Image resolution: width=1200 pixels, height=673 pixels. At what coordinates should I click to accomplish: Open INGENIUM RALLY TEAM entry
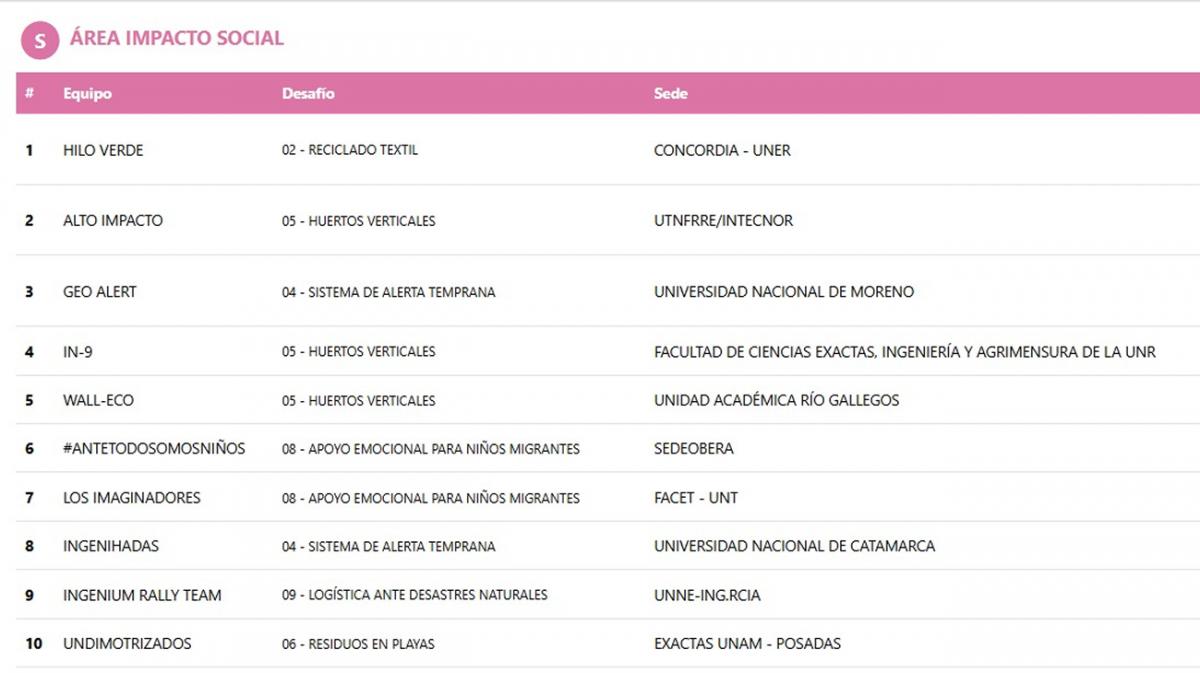click(142, 595)
